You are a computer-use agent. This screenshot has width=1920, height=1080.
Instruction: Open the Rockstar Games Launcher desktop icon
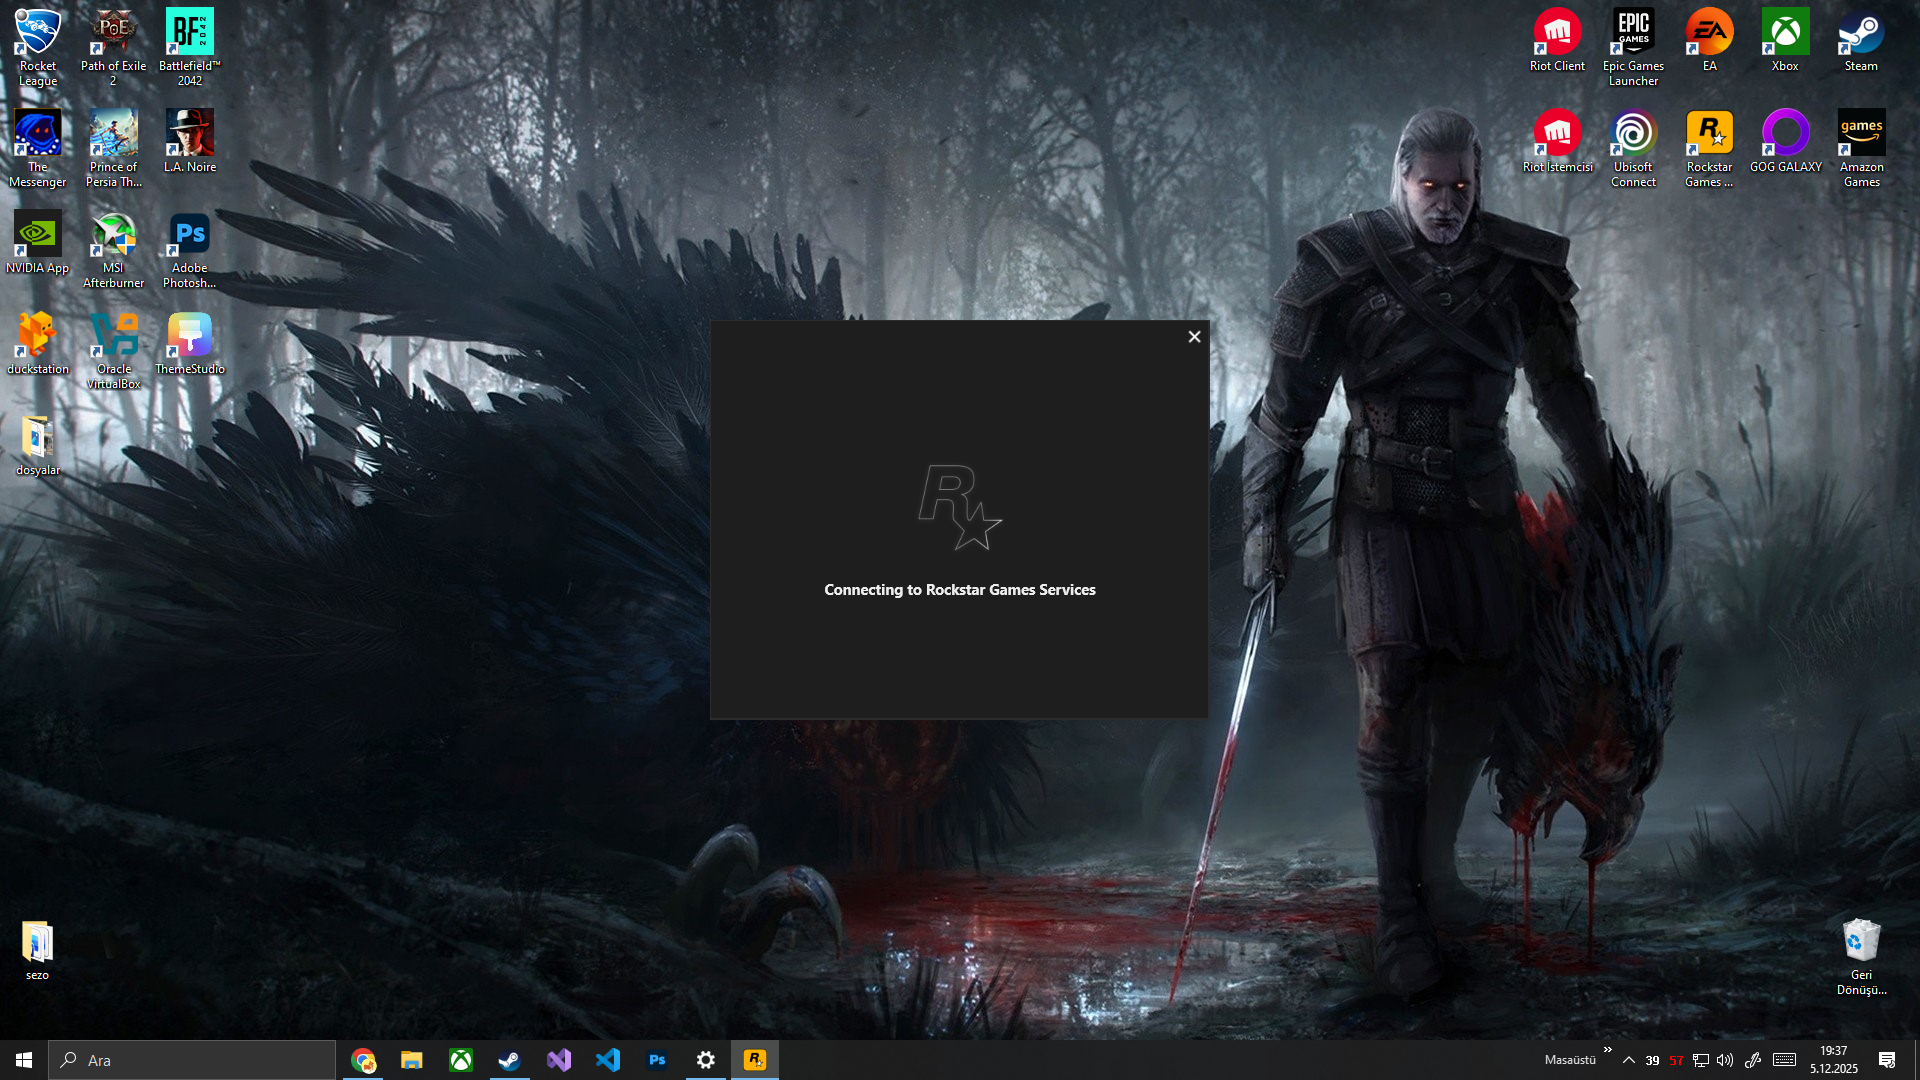click(x=1709, y=134)
